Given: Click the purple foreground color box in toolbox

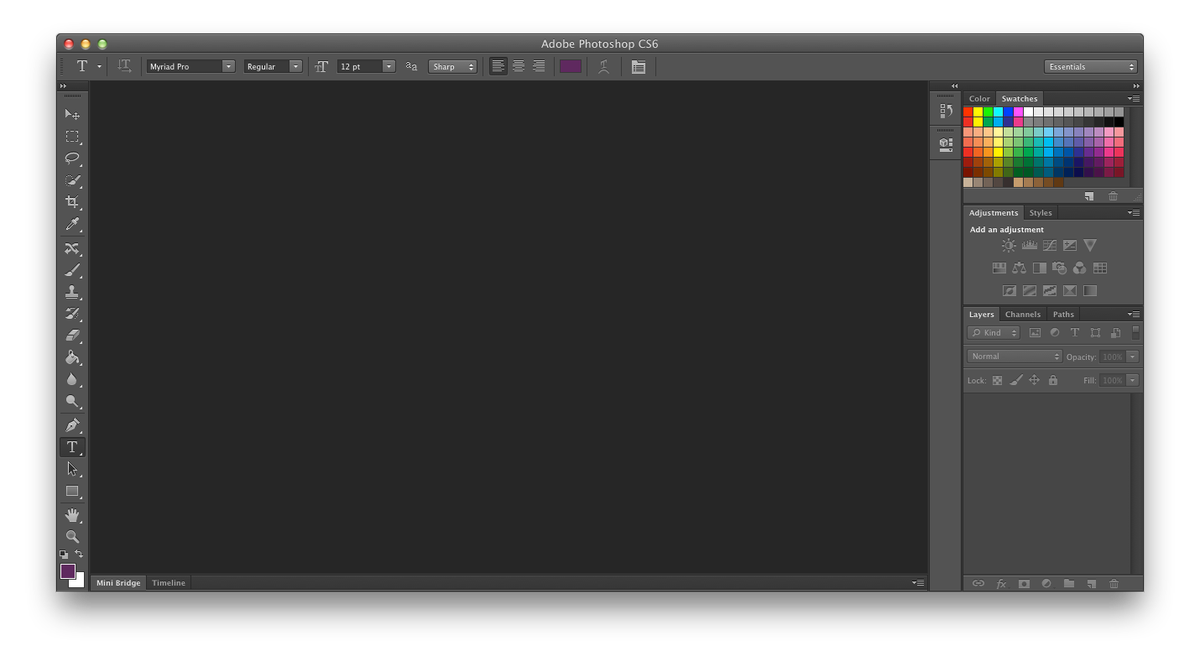Looking at the screenshot, I should (68, 571).
